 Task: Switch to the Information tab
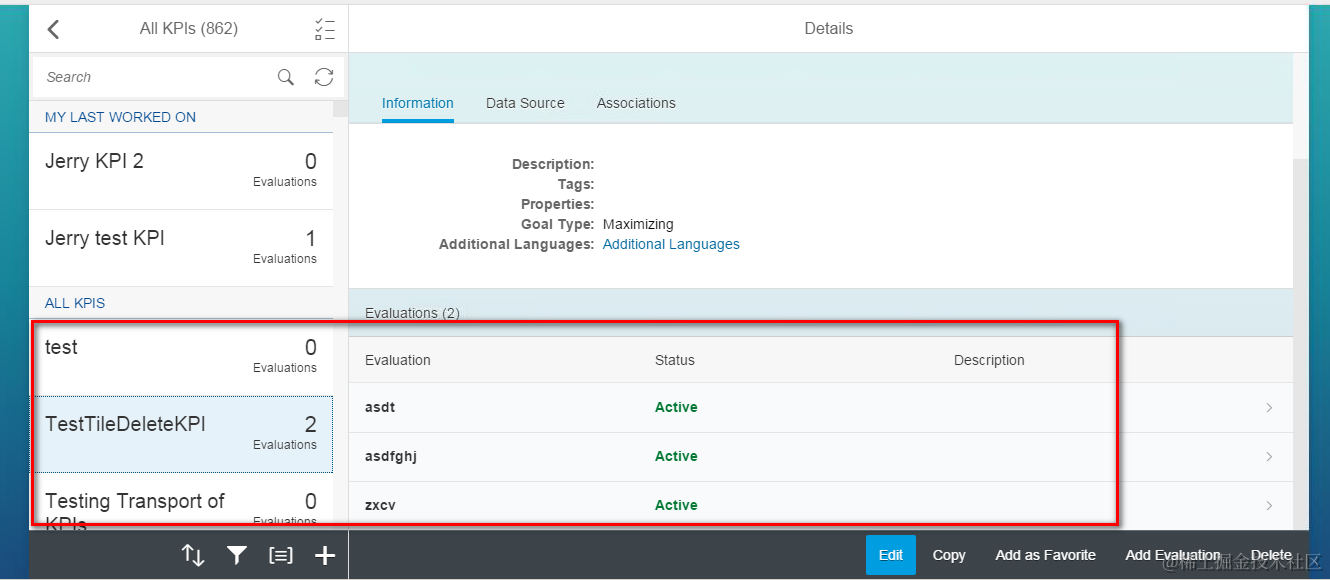[x=418, y=103]
